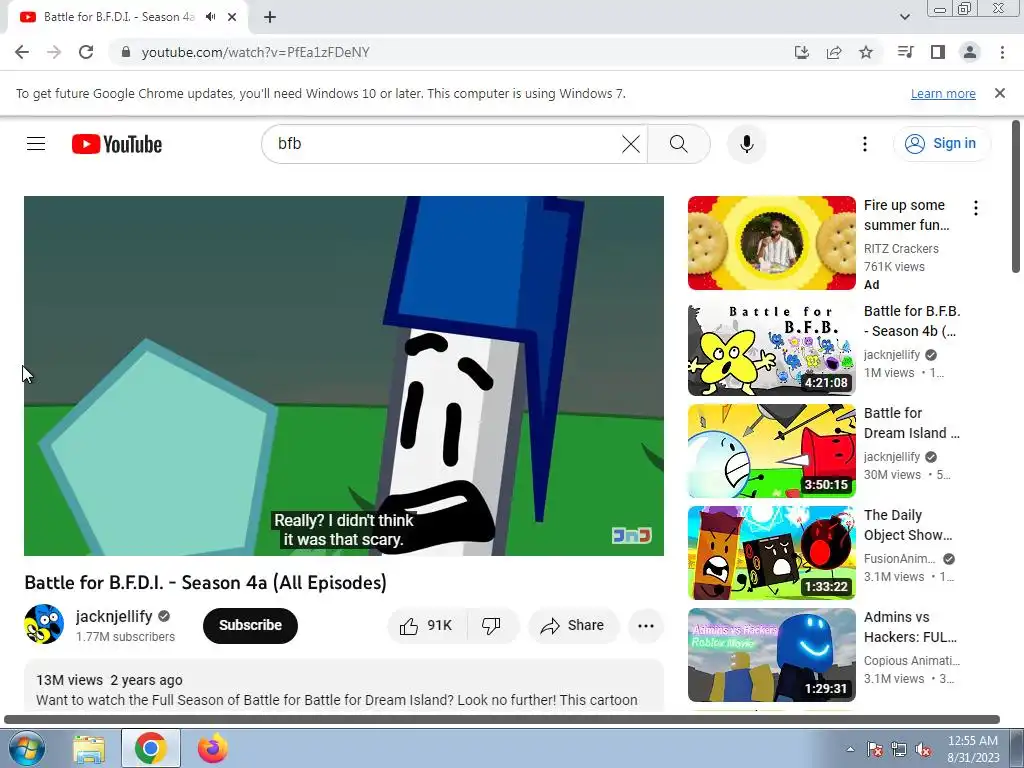Open Battle for Dream Island video thumbnail
The image size is (1024, 768).
(771, 451)
